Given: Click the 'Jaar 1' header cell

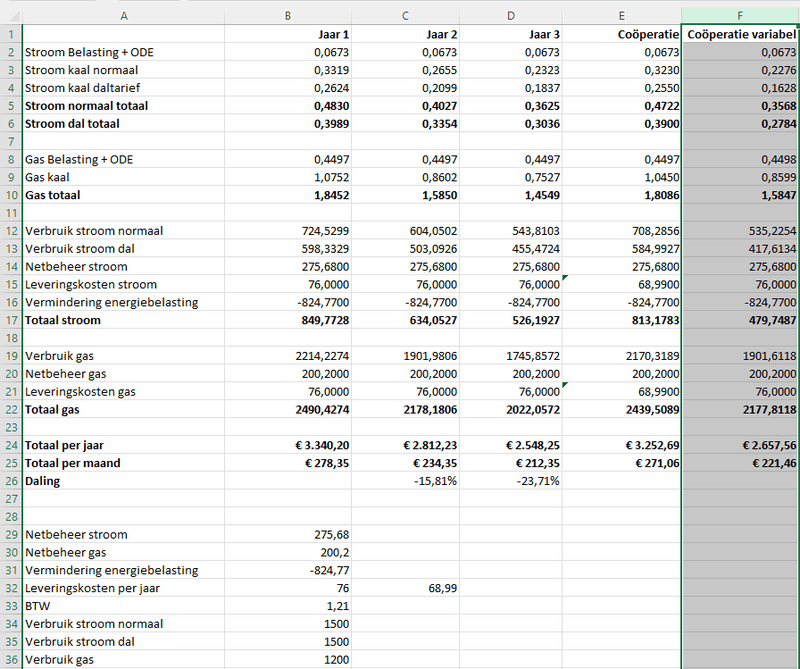Looking at the screenshot, I should pos(288,34).
